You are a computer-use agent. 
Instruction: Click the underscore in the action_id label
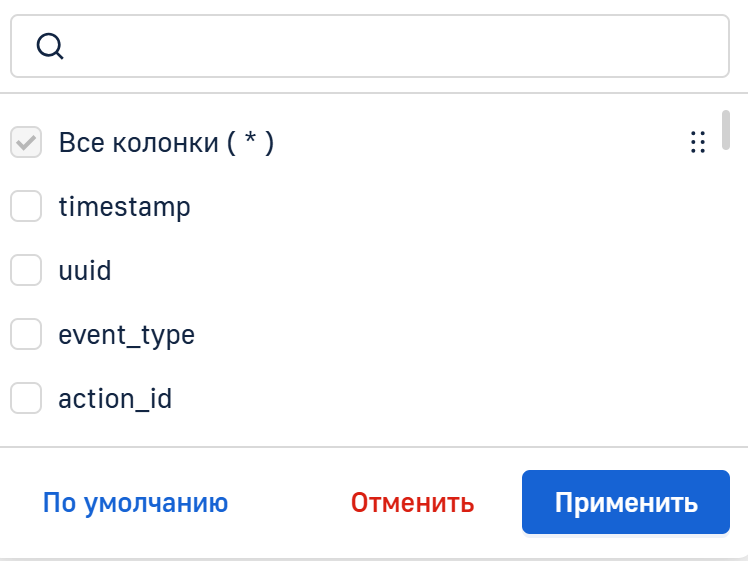click(x=141, y=408)
